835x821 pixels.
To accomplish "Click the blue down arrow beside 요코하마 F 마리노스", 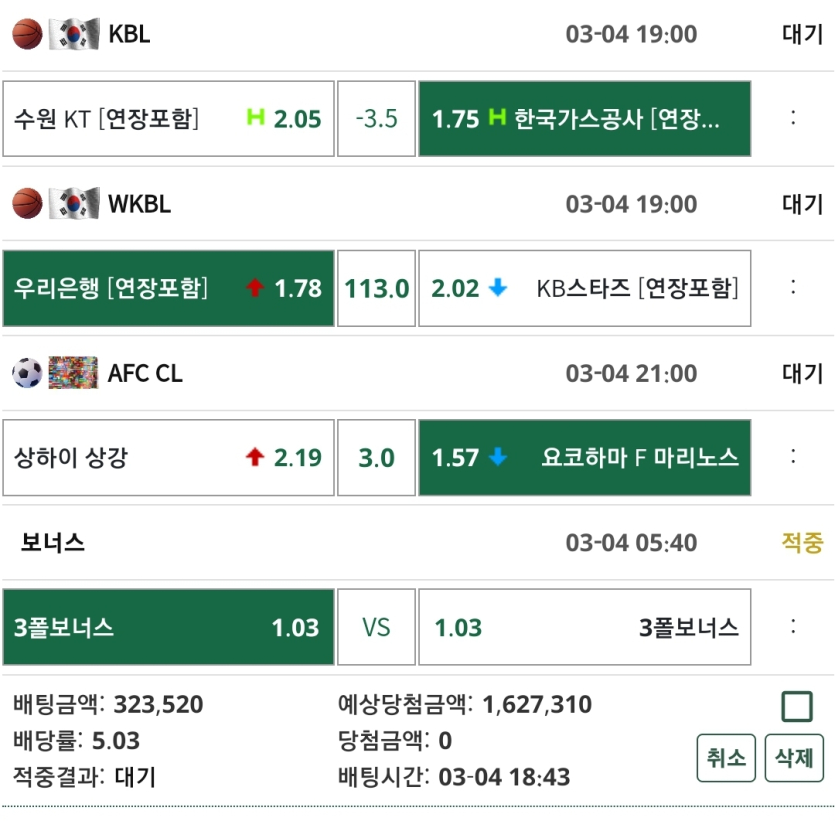I will pyautogui.click(x=496, y=457).
